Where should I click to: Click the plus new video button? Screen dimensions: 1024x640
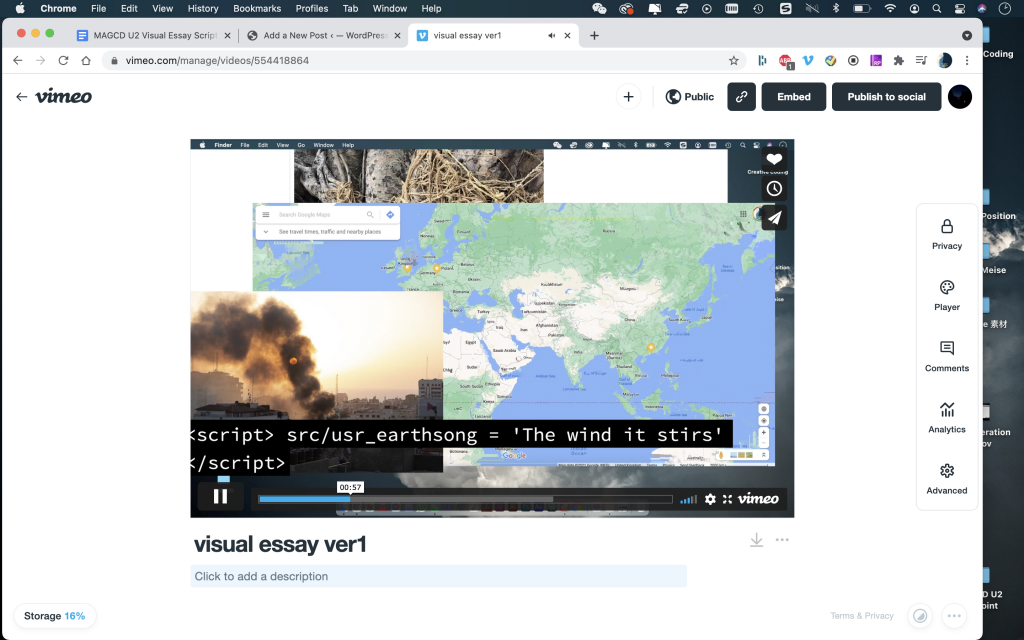pyautogui.click(x=628, y=97)
